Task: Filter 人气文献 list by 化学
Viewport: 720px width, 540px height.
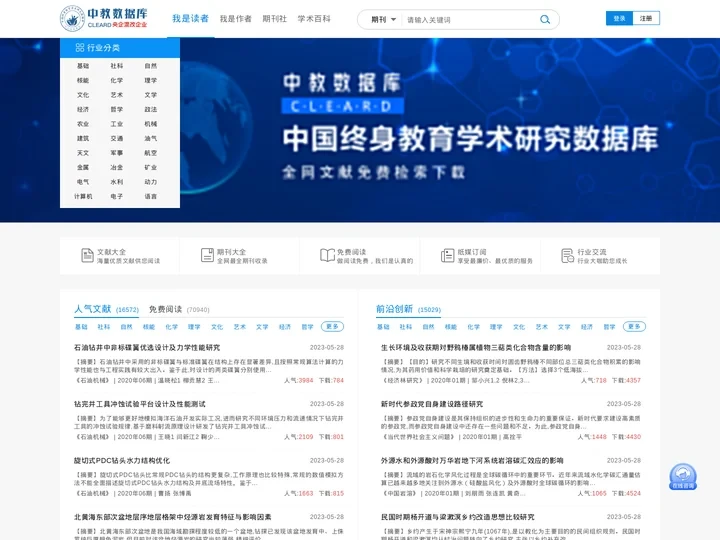Action: pyautogui.click(x=171, y=327)
